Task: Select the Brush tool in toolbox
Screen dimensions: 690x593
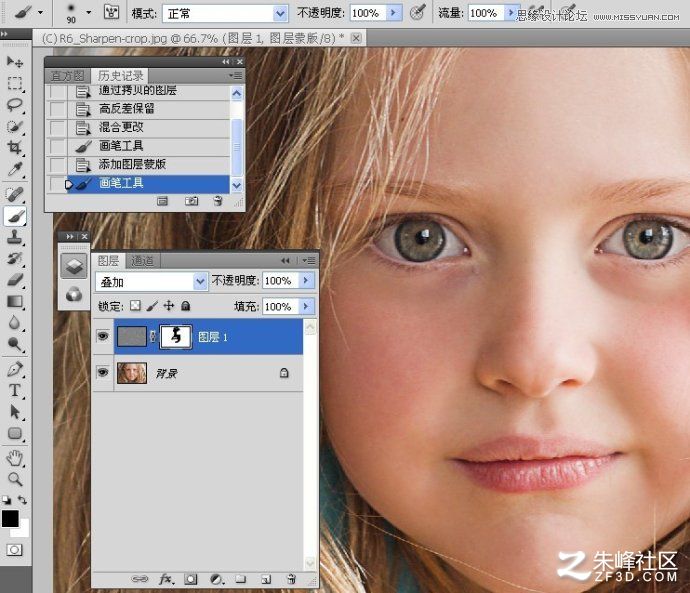Action: [x=15, y=216]
